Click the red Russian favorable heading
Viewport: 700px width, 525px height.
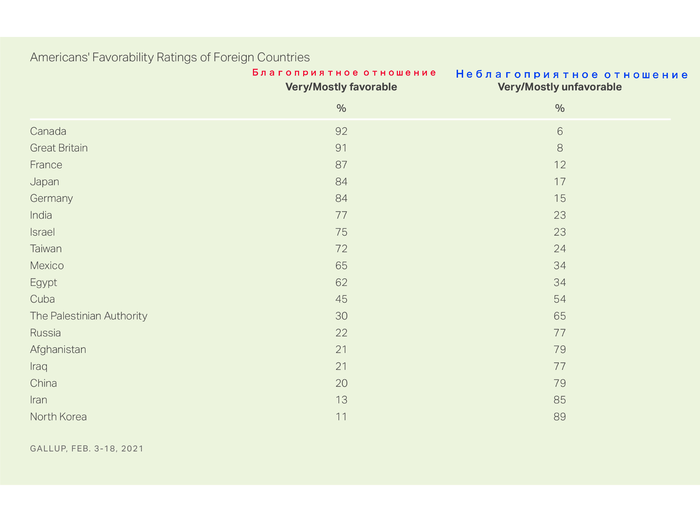tap(344, 74)
